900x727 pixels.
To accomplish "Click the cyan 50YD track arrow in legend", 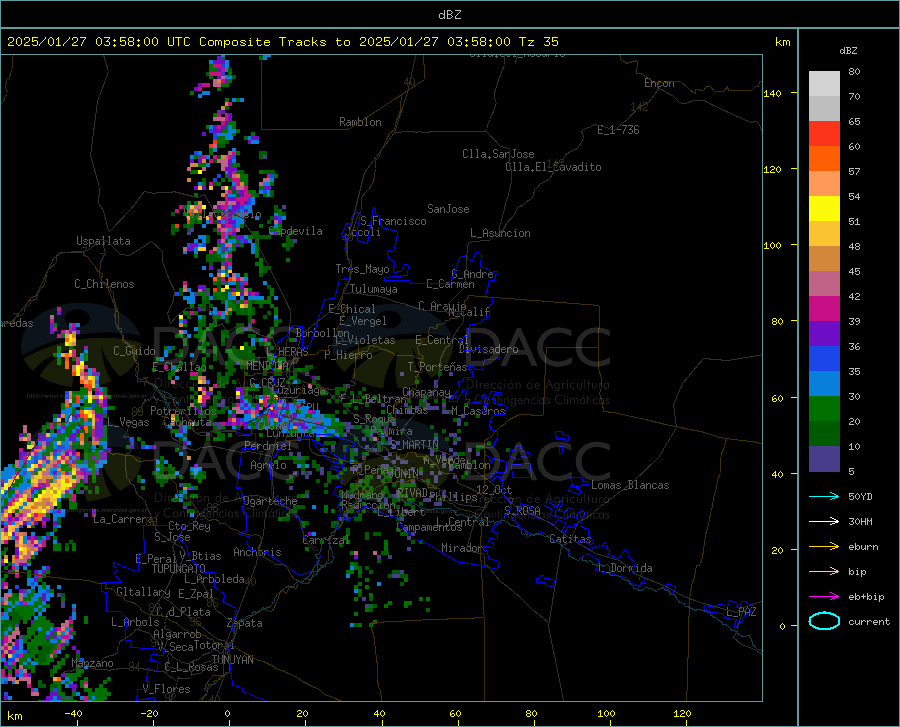I will (824, 496).
